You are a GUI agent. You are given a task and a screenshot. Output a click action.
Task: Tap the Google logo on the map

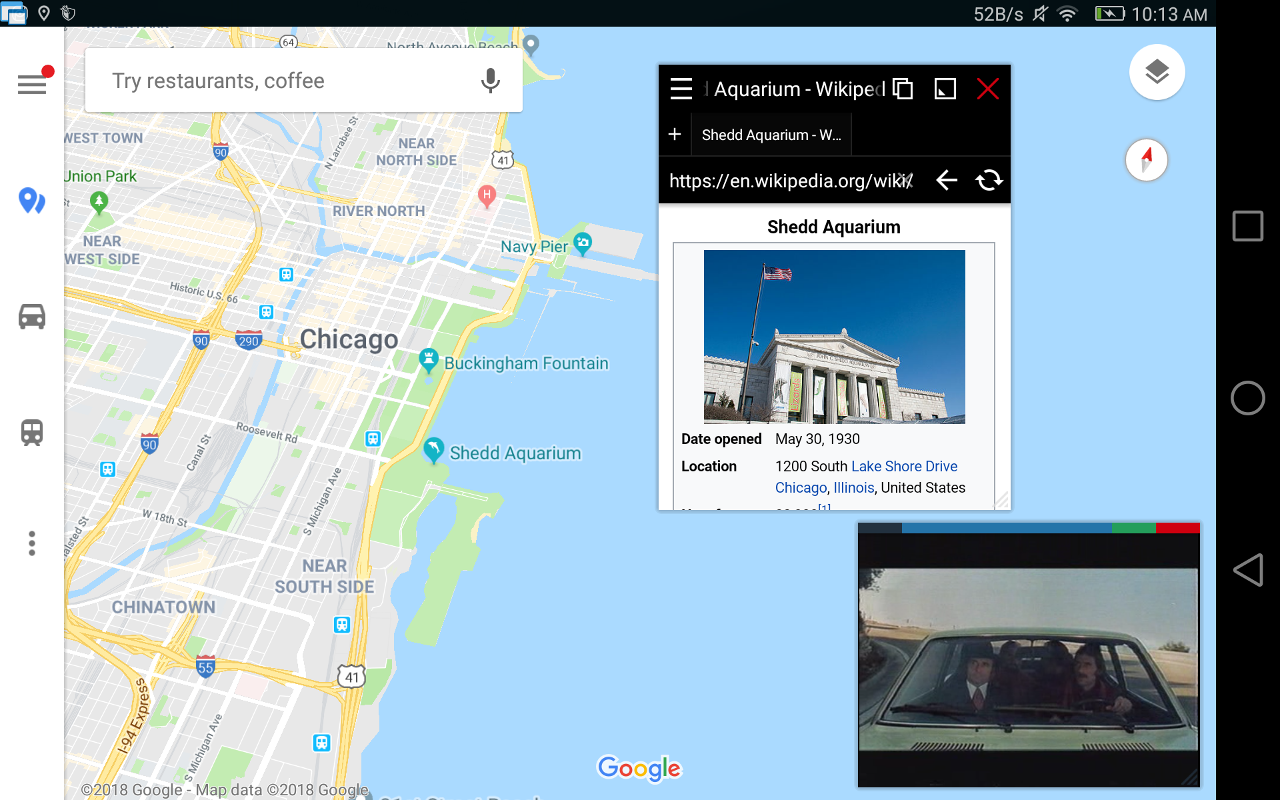[639, 769]
